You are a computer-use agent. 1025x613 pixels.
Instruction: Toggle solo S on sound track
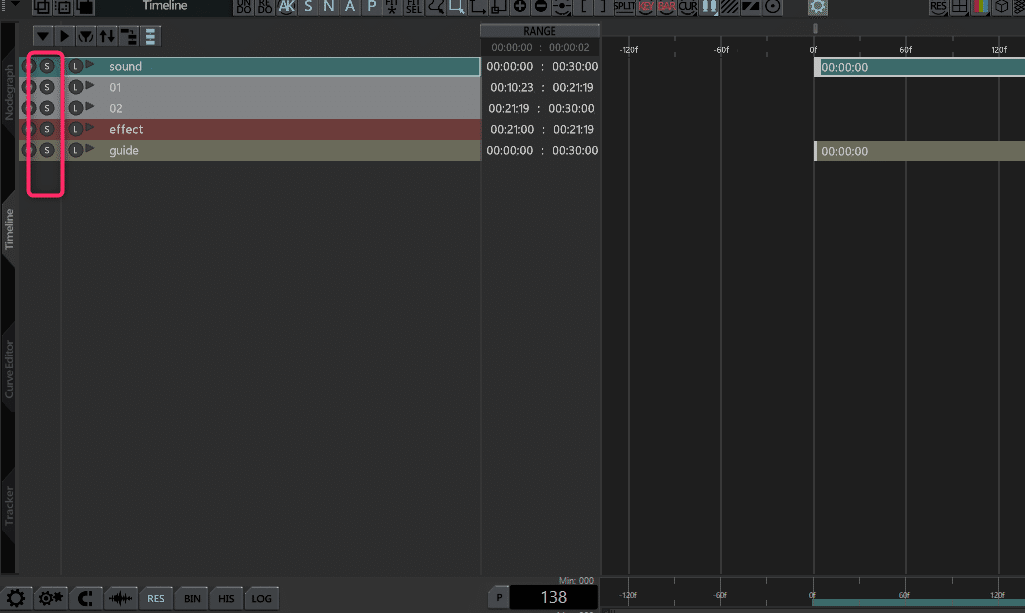coord(46,66)
